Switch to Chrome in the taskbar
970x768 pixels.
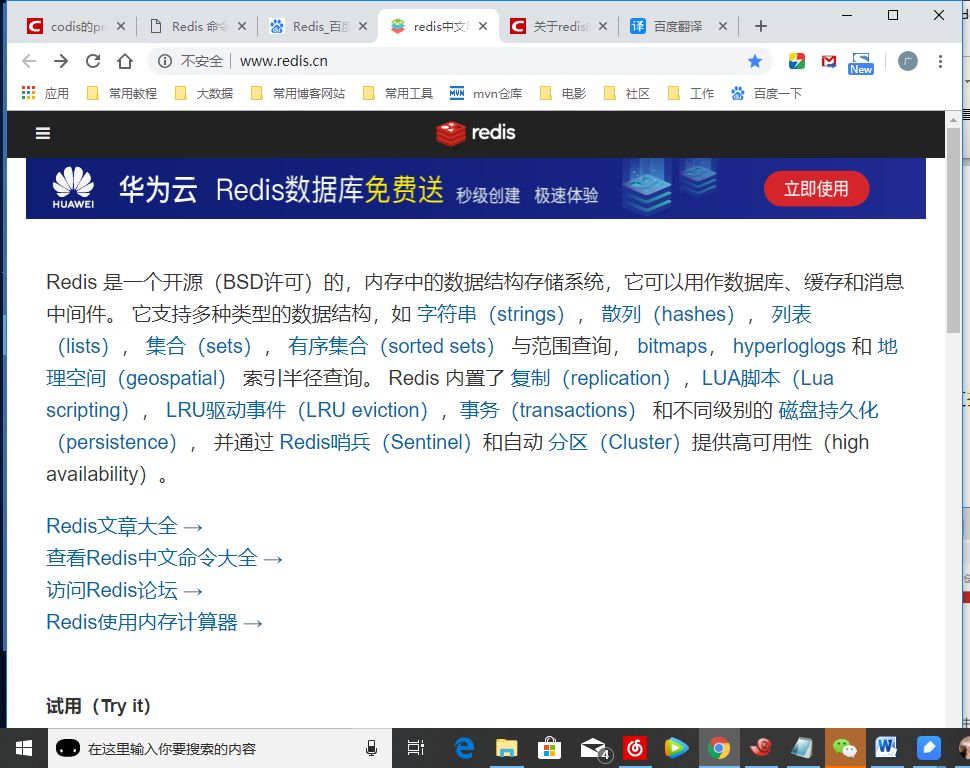(x=718, y=748)
